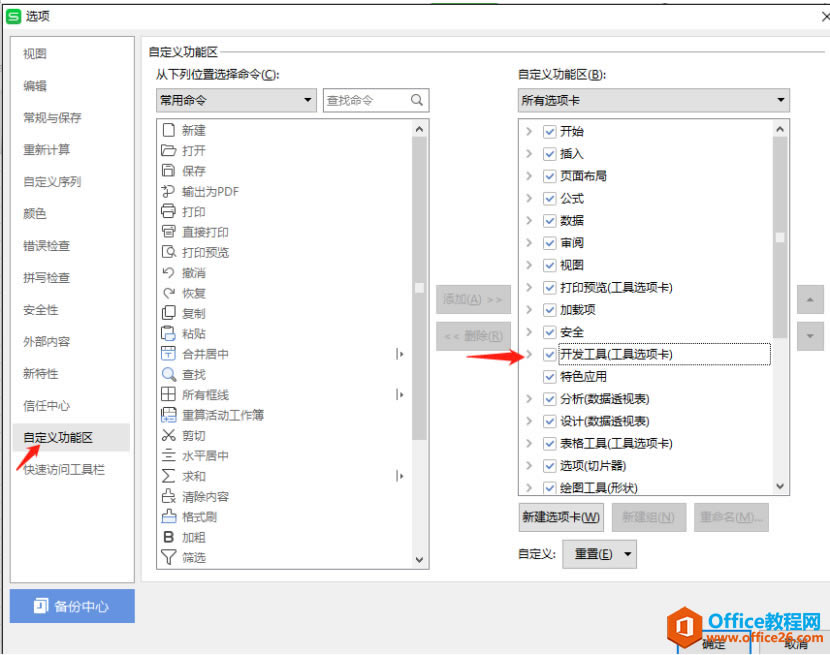
Task: Toggle the 数据 checkbox
Action: click(x=549, y=220)
